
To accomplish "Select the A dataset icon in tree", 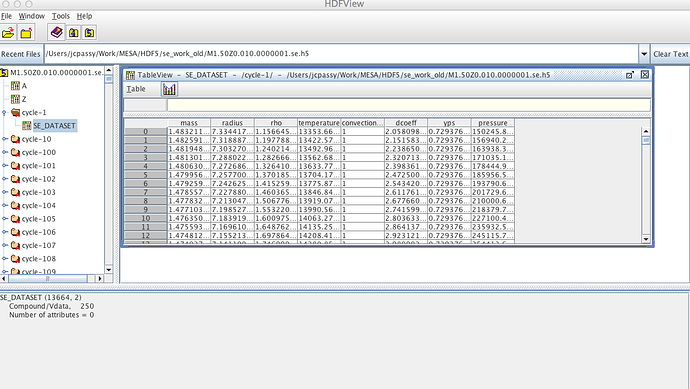I will [x=15, y=86].
